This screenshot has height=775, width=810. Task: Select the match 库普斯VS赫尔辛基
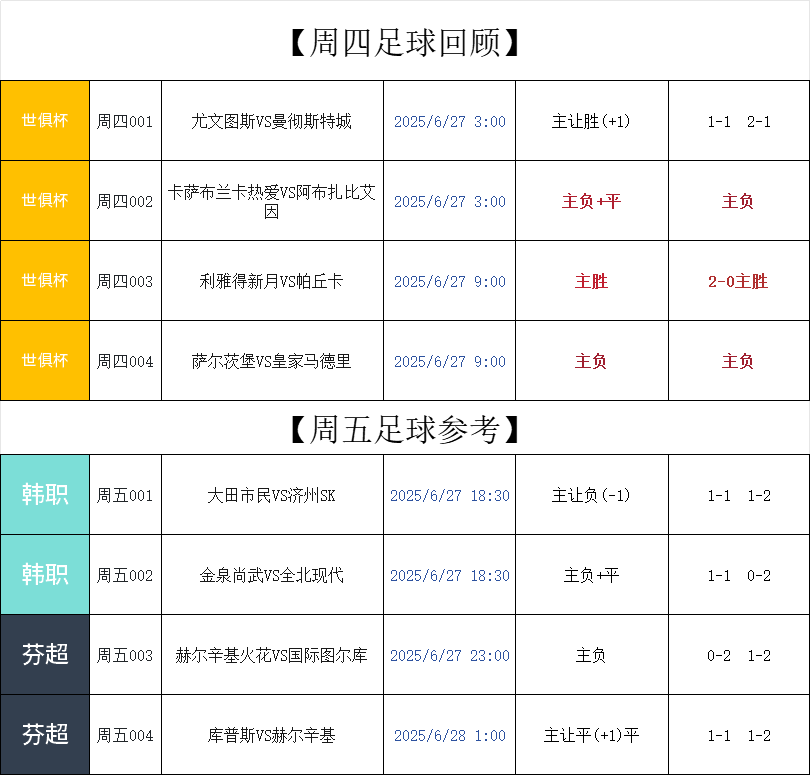272,734
